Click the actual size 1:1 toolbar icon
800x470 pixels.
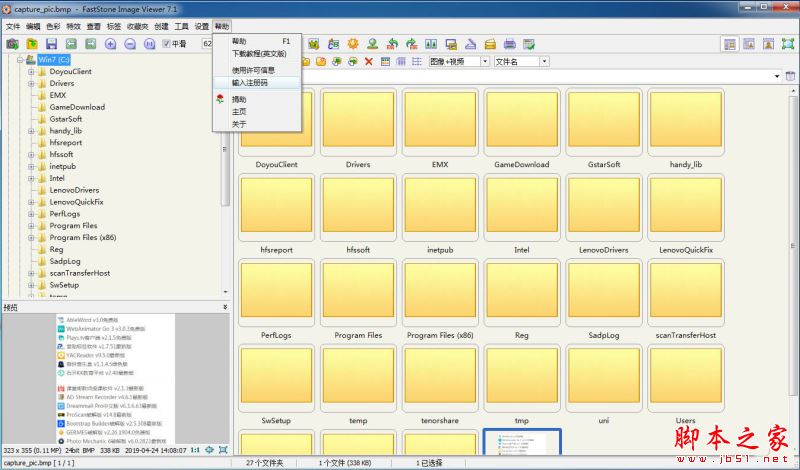click(x=149, y=44)
